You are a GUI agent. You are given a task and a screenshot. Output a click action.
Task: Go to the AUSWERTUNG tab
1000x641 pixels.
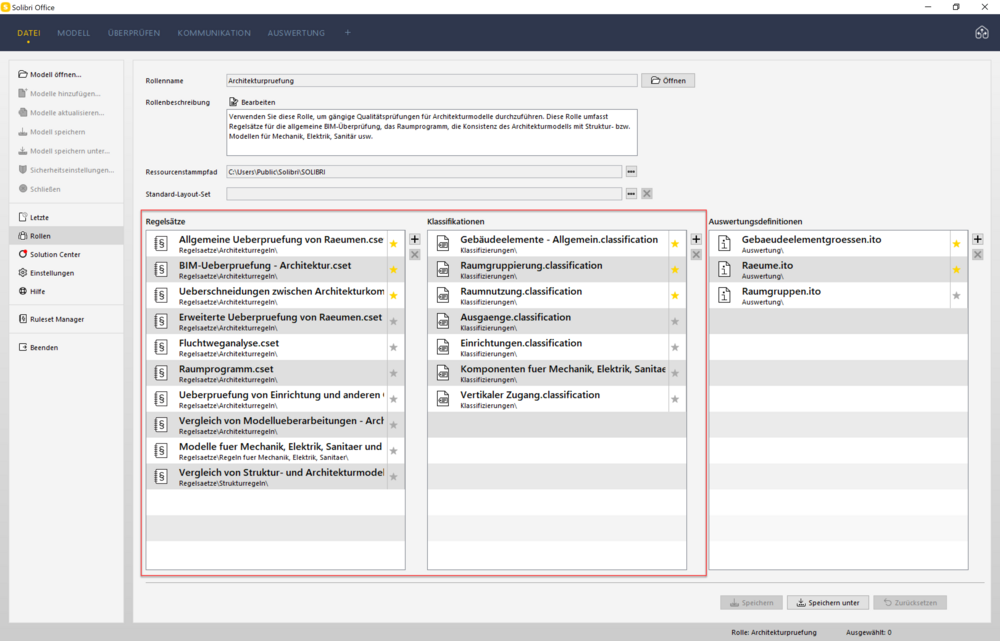click(x=296, y=33)
